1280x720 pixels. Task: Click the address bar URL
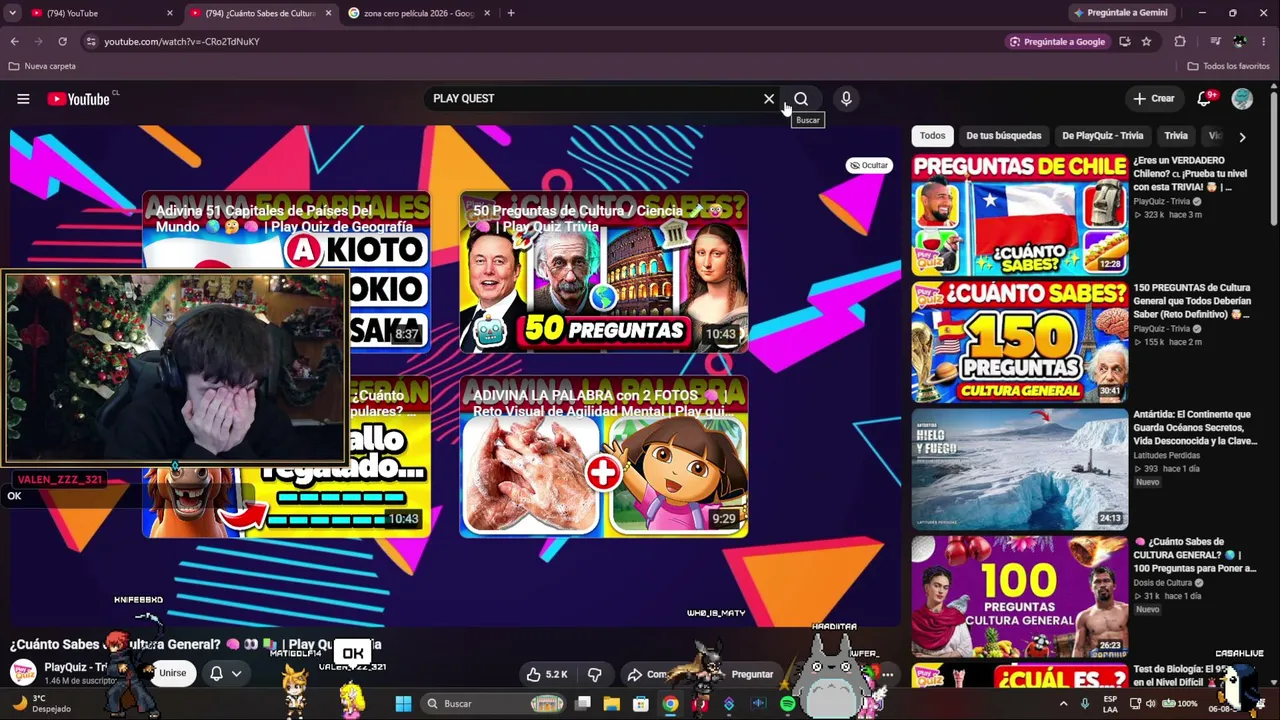[182, 41]
